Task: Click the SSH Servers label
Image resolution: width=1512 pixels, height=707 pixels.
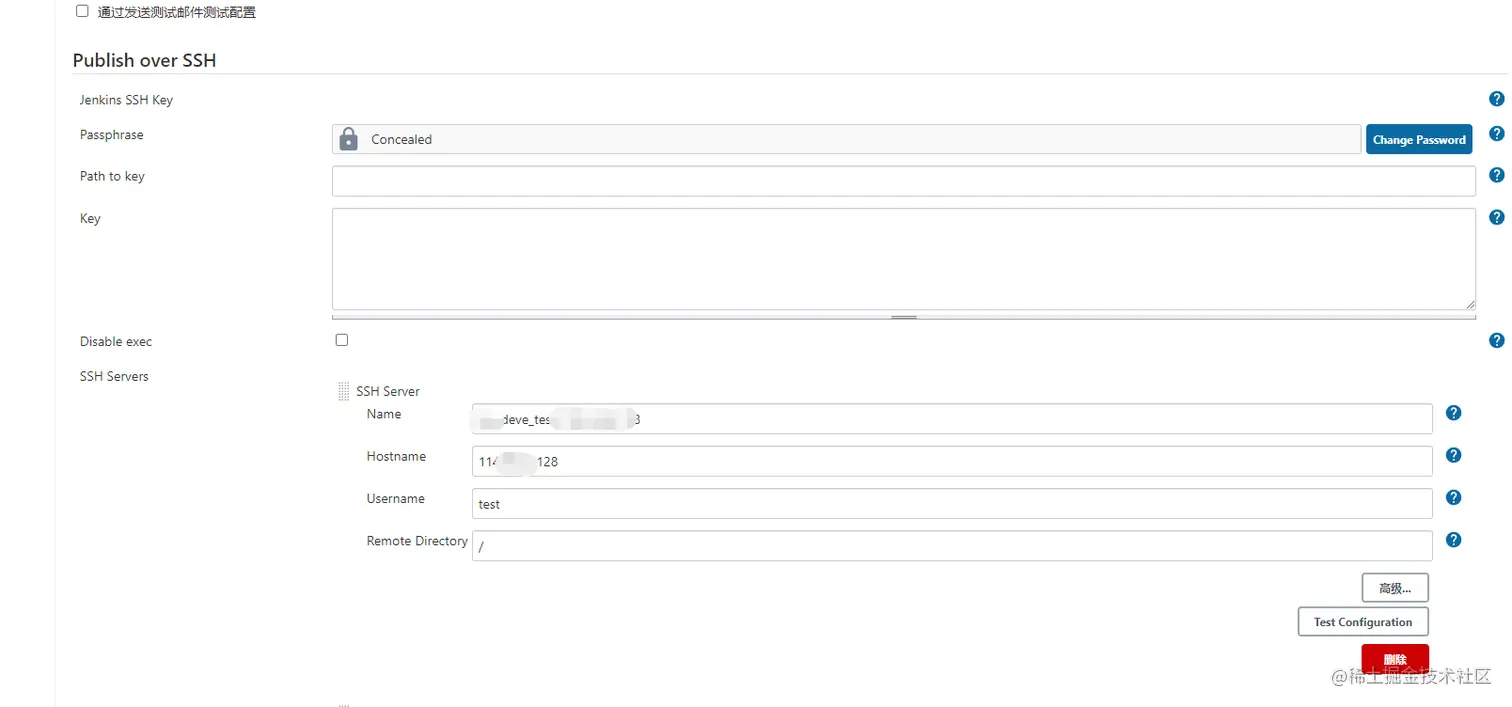Action: pos(114,376)
